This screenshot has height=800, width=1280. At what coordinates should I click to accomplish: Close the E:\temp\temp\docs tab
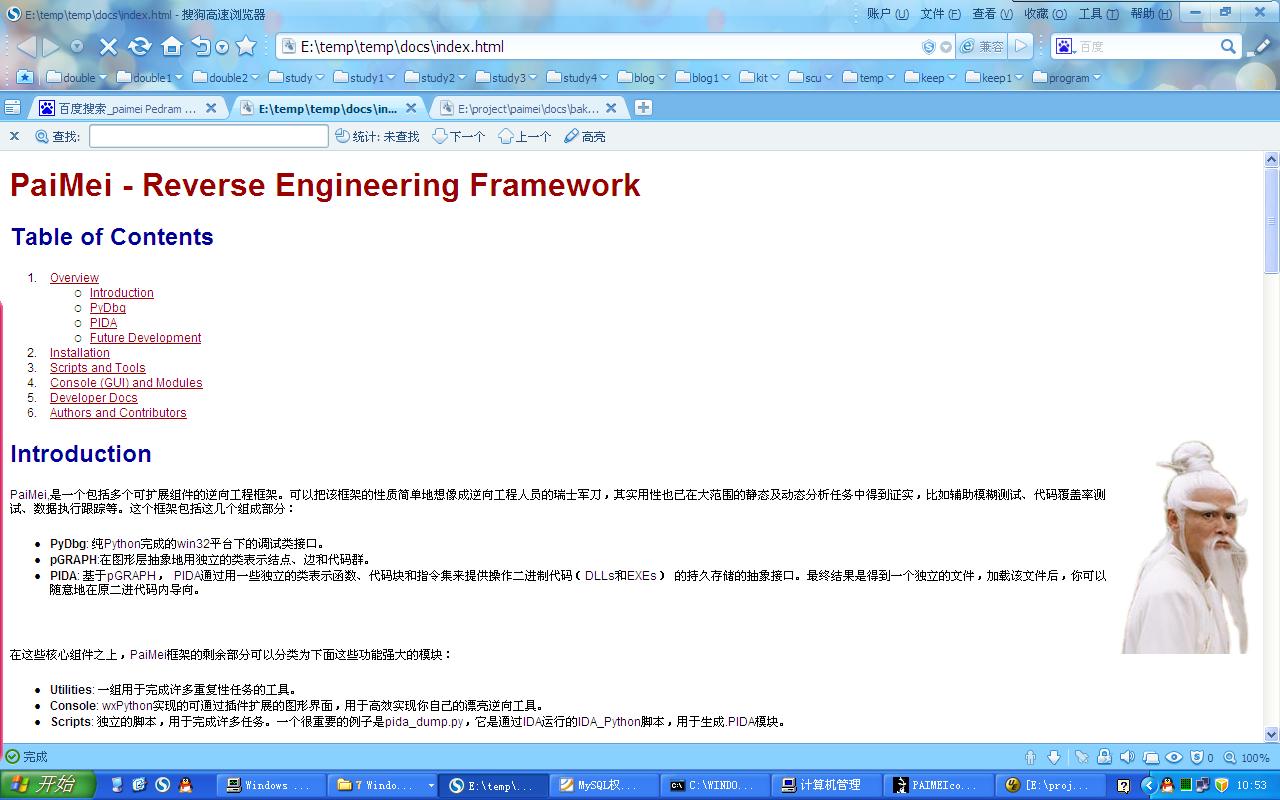click(x=411, y=108)
